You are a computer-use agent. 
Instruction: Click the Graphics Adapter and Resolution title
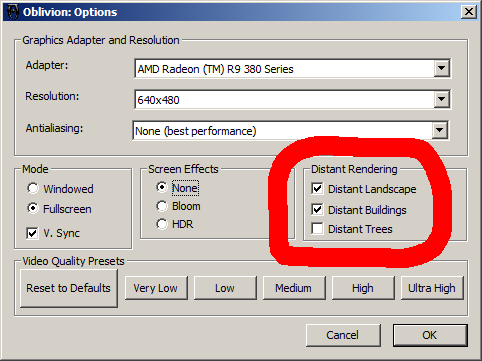pyautogui.click(x=101, y=40)
